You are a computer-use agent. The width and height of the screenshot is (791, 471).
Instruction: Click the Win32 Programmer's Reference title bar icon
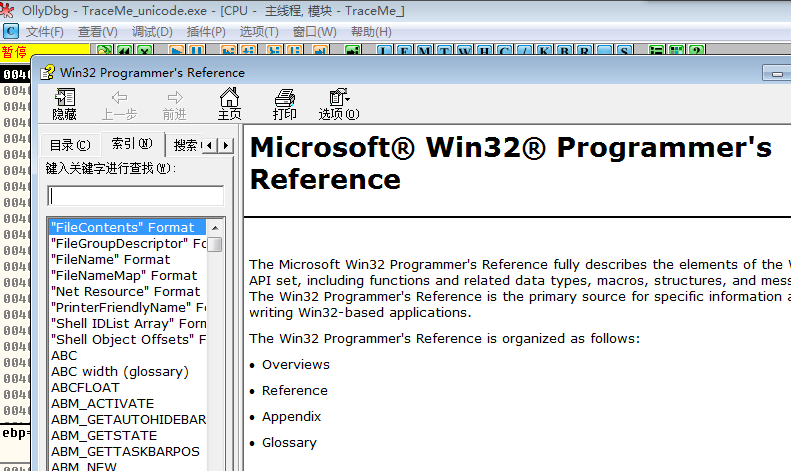(47, 73)
